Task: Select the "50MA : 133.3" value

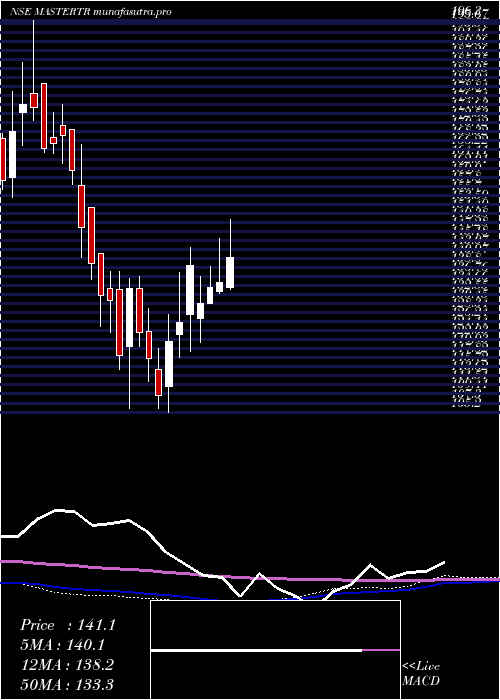Action: [68, 684]
